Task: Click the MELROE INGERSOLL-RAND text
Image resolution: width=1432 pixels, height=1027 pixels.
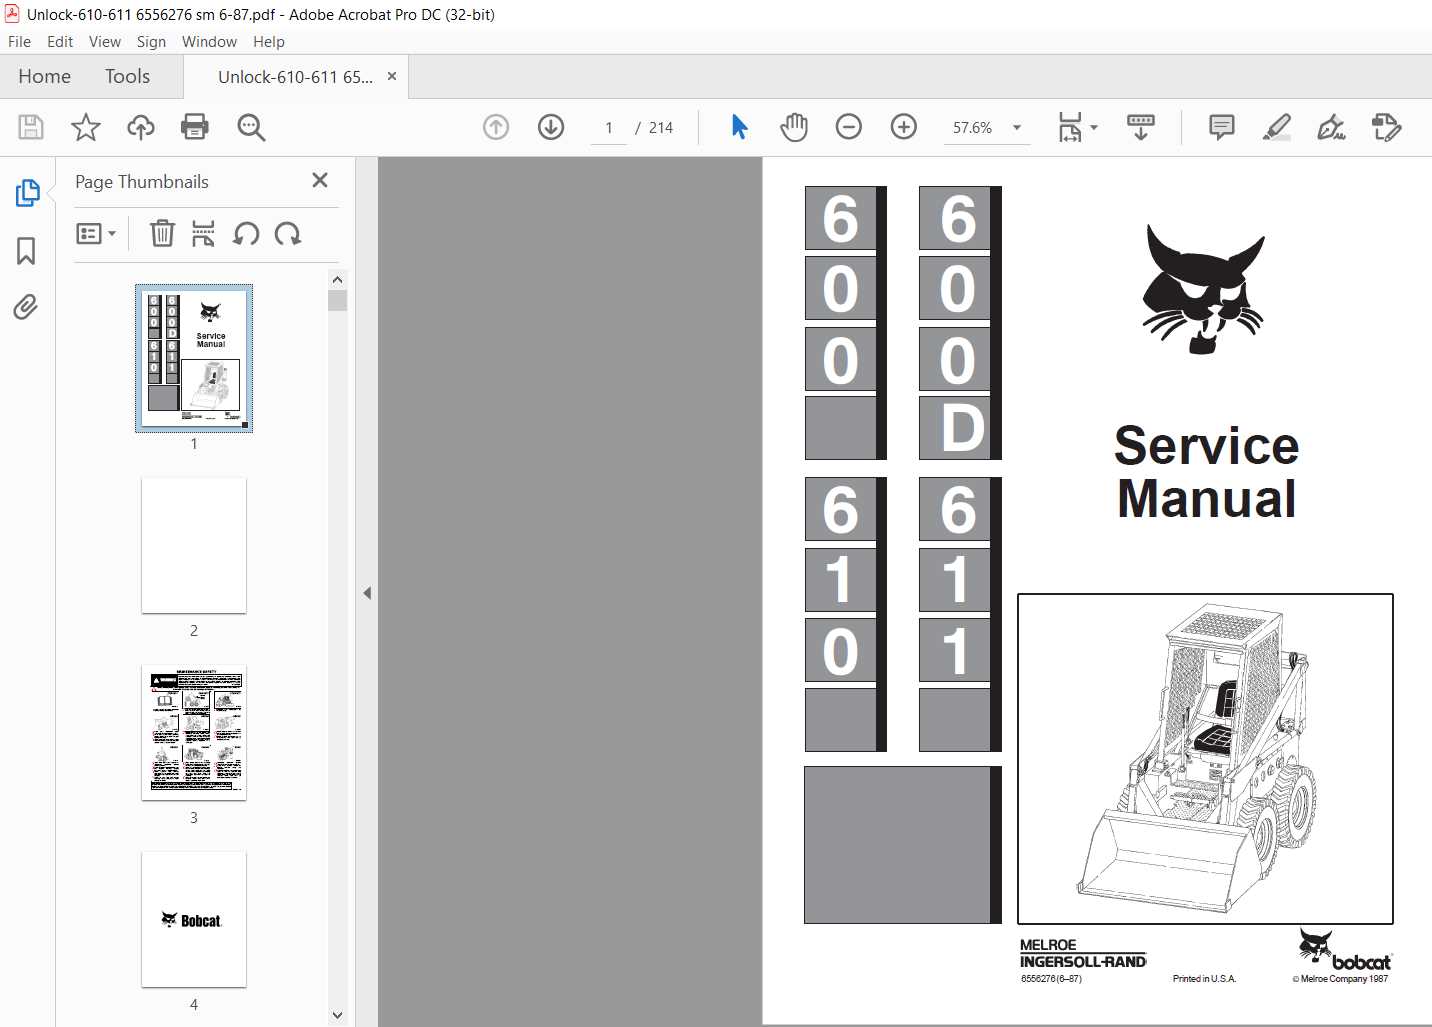Action: pyautogui.click(x=1083, y=953)
